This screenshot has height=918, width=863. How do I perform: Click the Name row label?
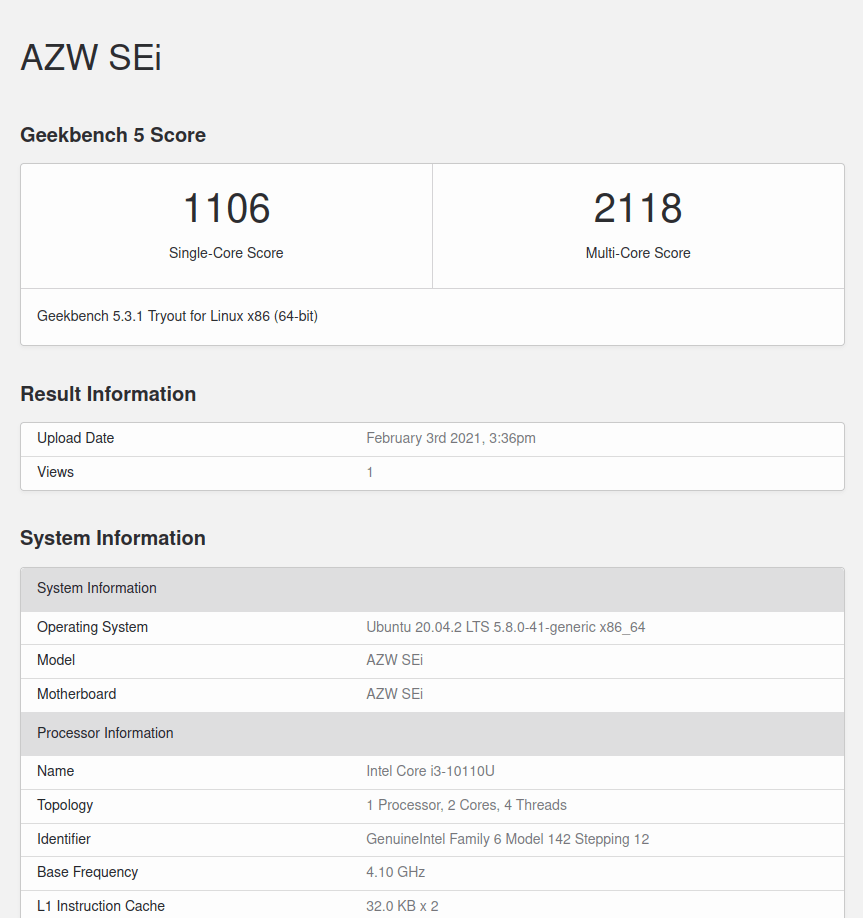coord(56,771)
